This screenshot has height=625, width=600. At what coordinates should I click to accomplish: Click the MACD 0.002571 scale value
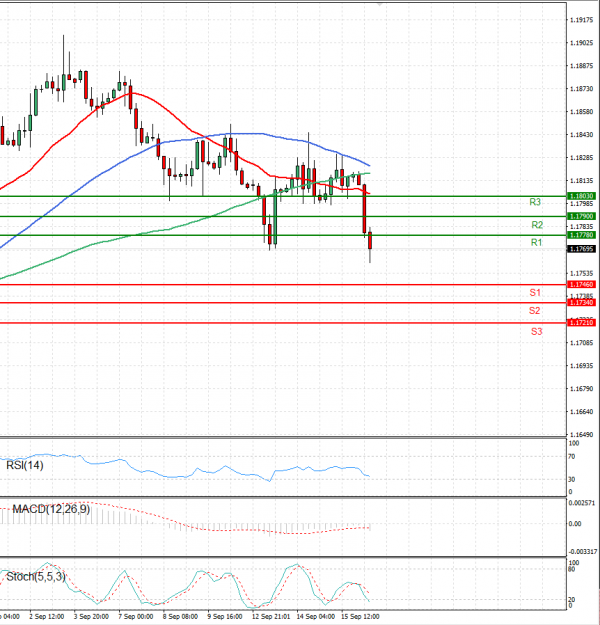(582, 503)
